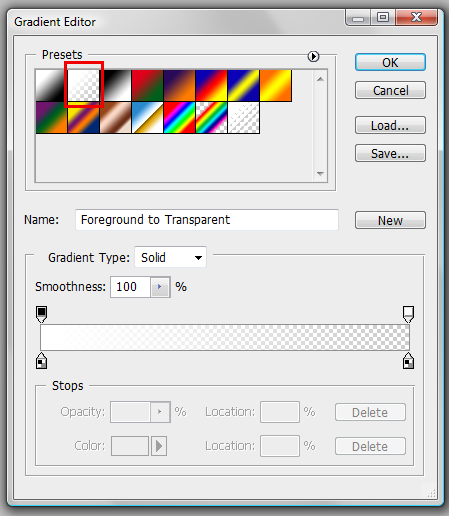Open the Gradient Type dropdown
Screen dimensions: 449x516
click(170, 257)
